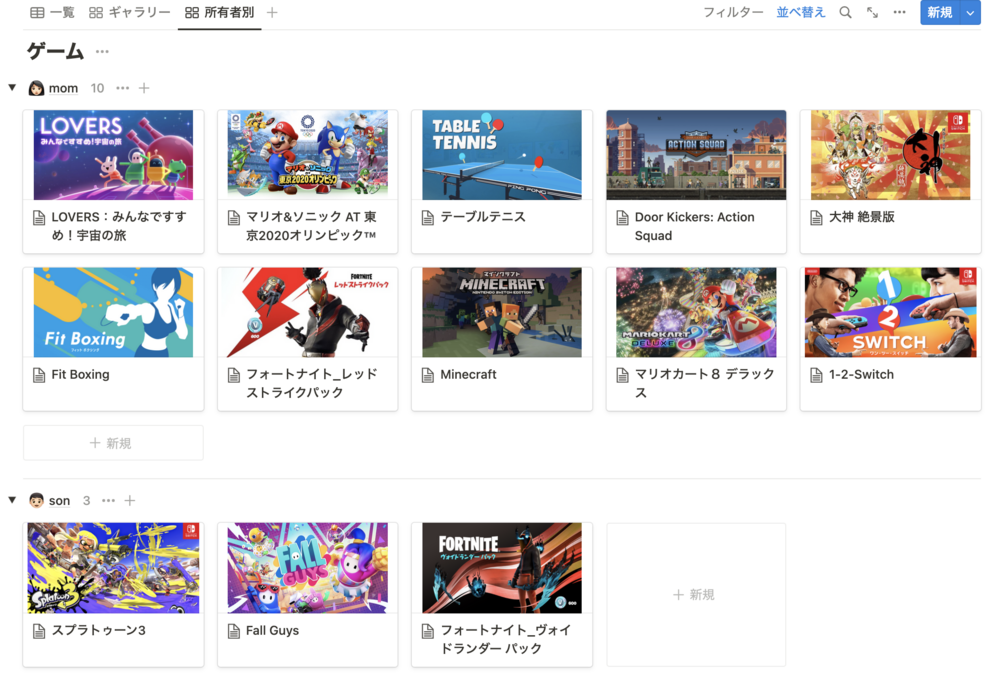The width and height of the screenshot is (1005, 681).
Task: Click the son group name label
Action: (x=60, y=500)
